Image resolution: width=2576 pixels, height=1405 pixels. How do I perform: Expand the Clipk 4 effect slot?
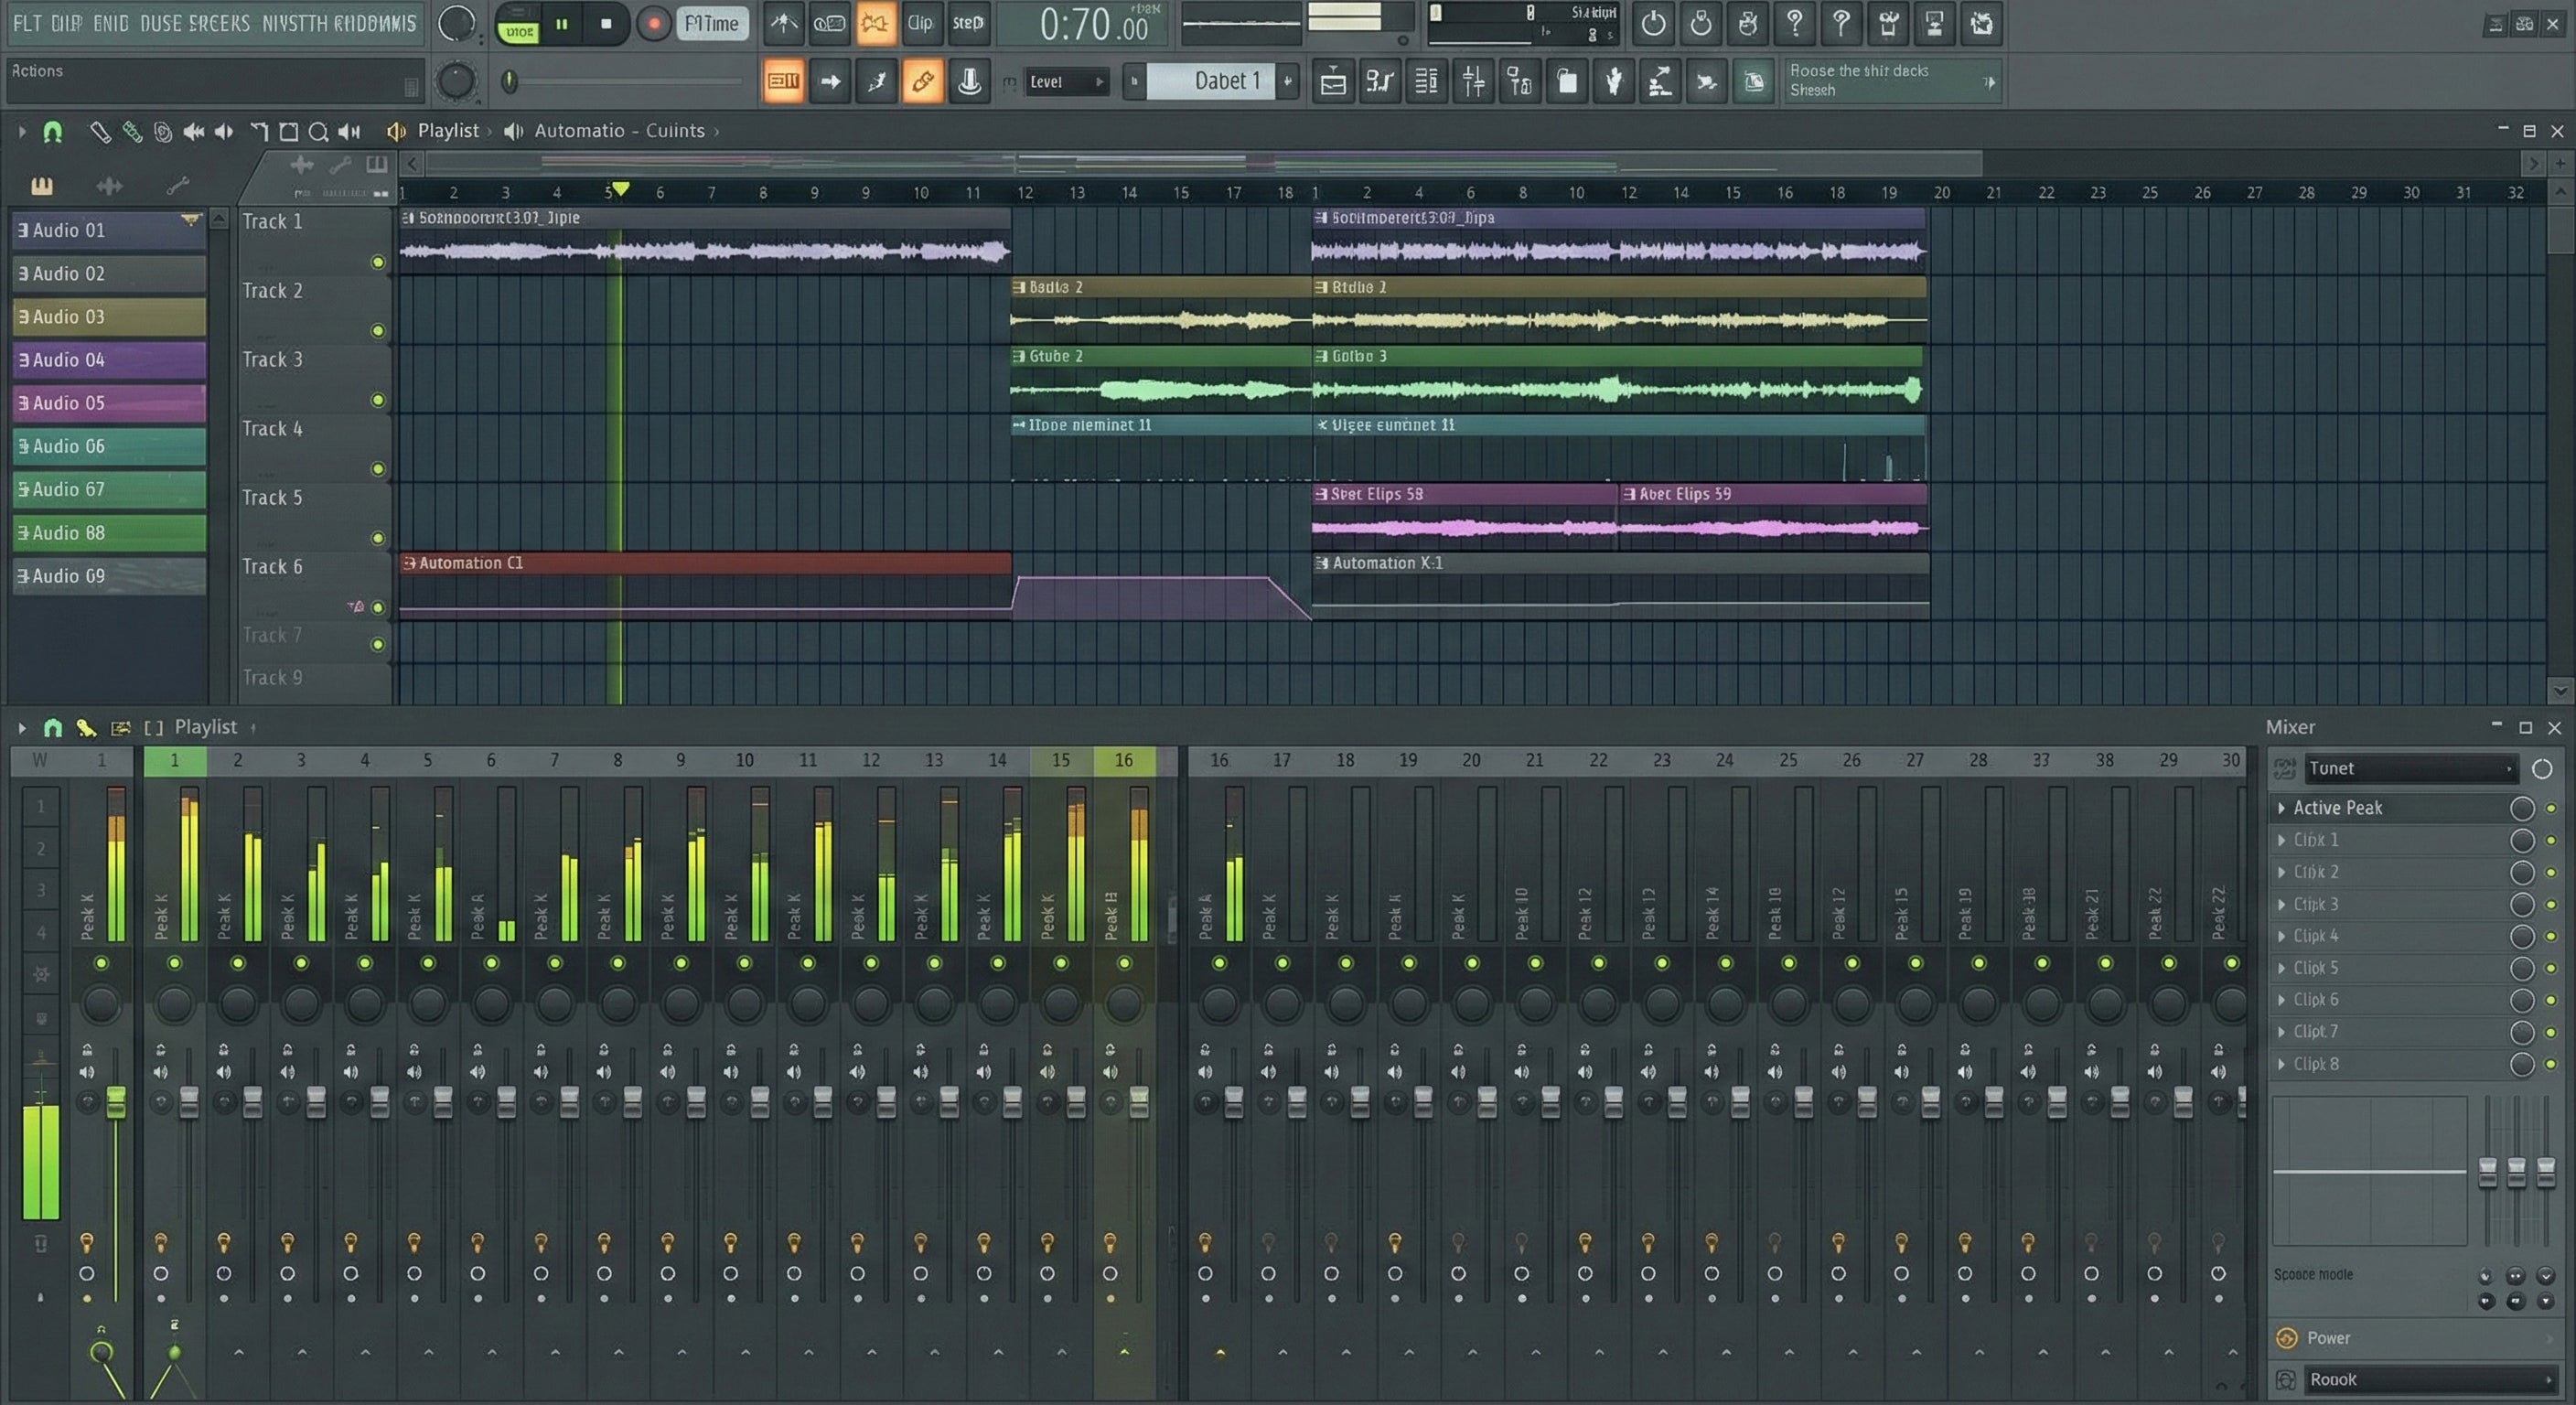pos(2282,936)
